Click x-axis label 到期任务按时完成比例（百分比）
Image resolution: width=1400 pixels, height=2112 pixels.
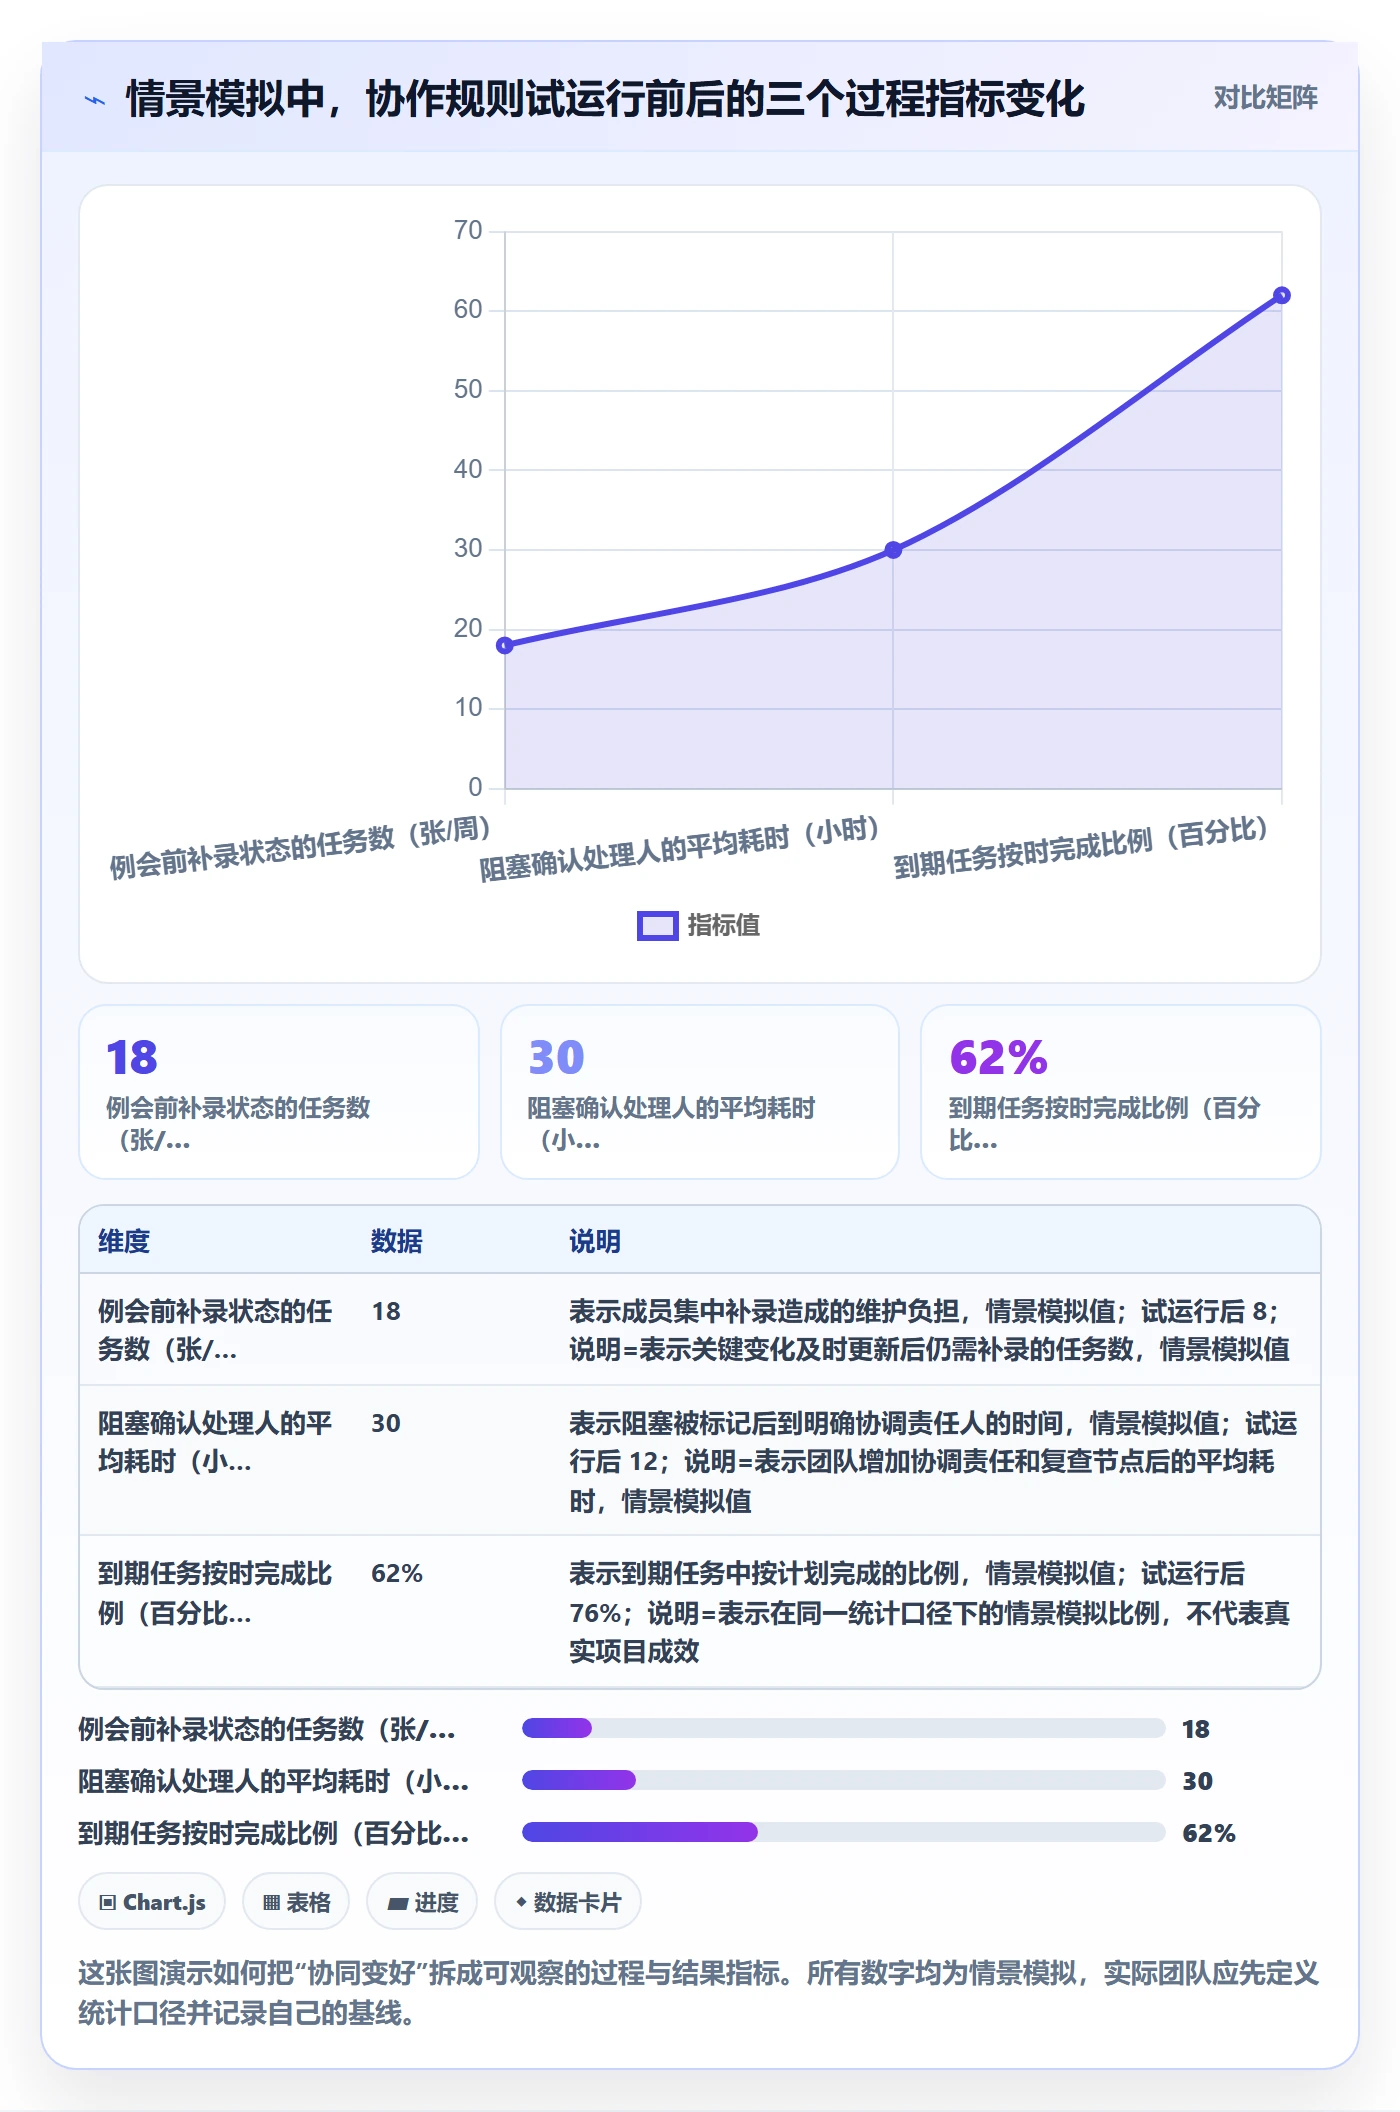(x=1081, y=847)
